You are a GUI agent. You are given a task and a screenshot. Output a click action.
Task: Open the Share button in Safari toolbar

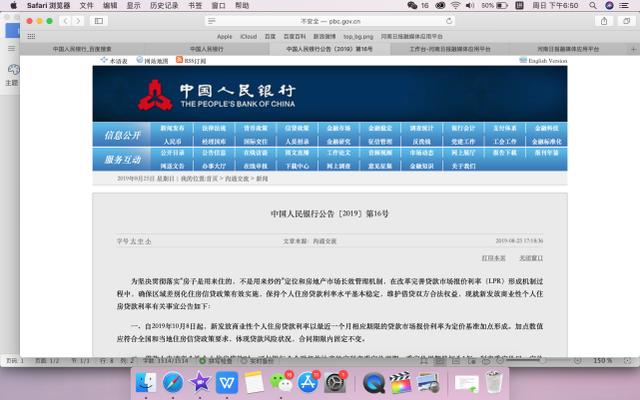(x=604, y=21)
